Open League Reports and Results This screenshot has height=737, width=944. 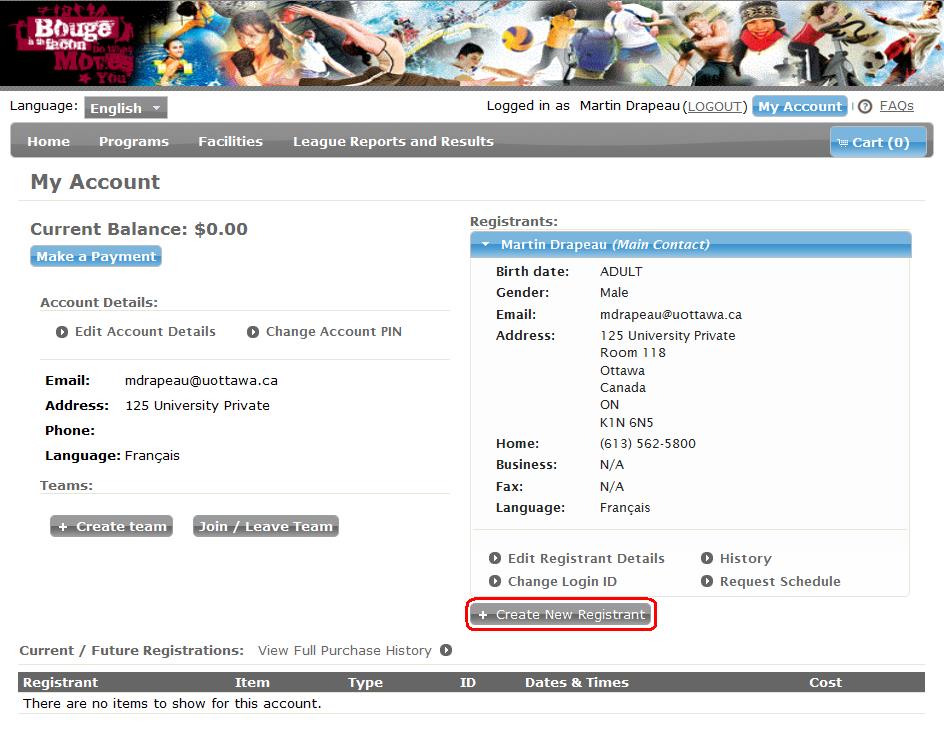(x=393, y=142)
